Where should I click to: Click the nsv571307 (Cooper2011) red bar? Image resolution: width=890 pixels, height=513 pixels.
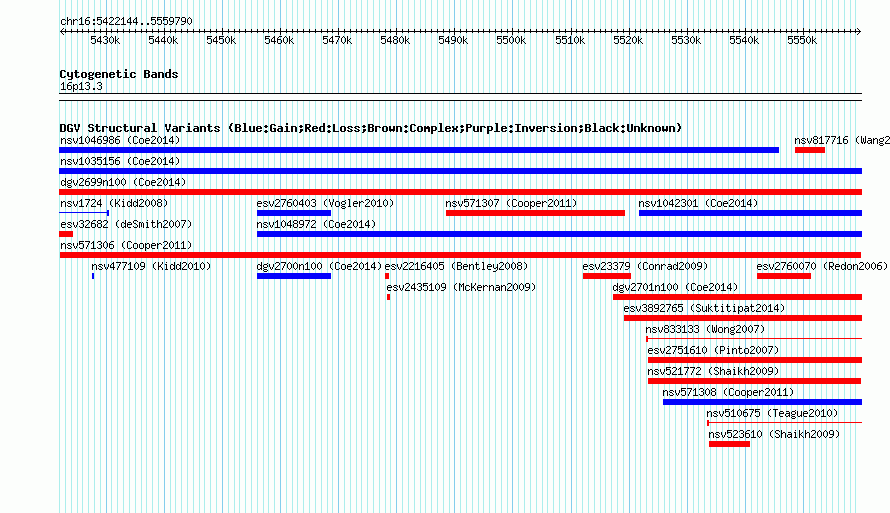[x=535, y=213]
